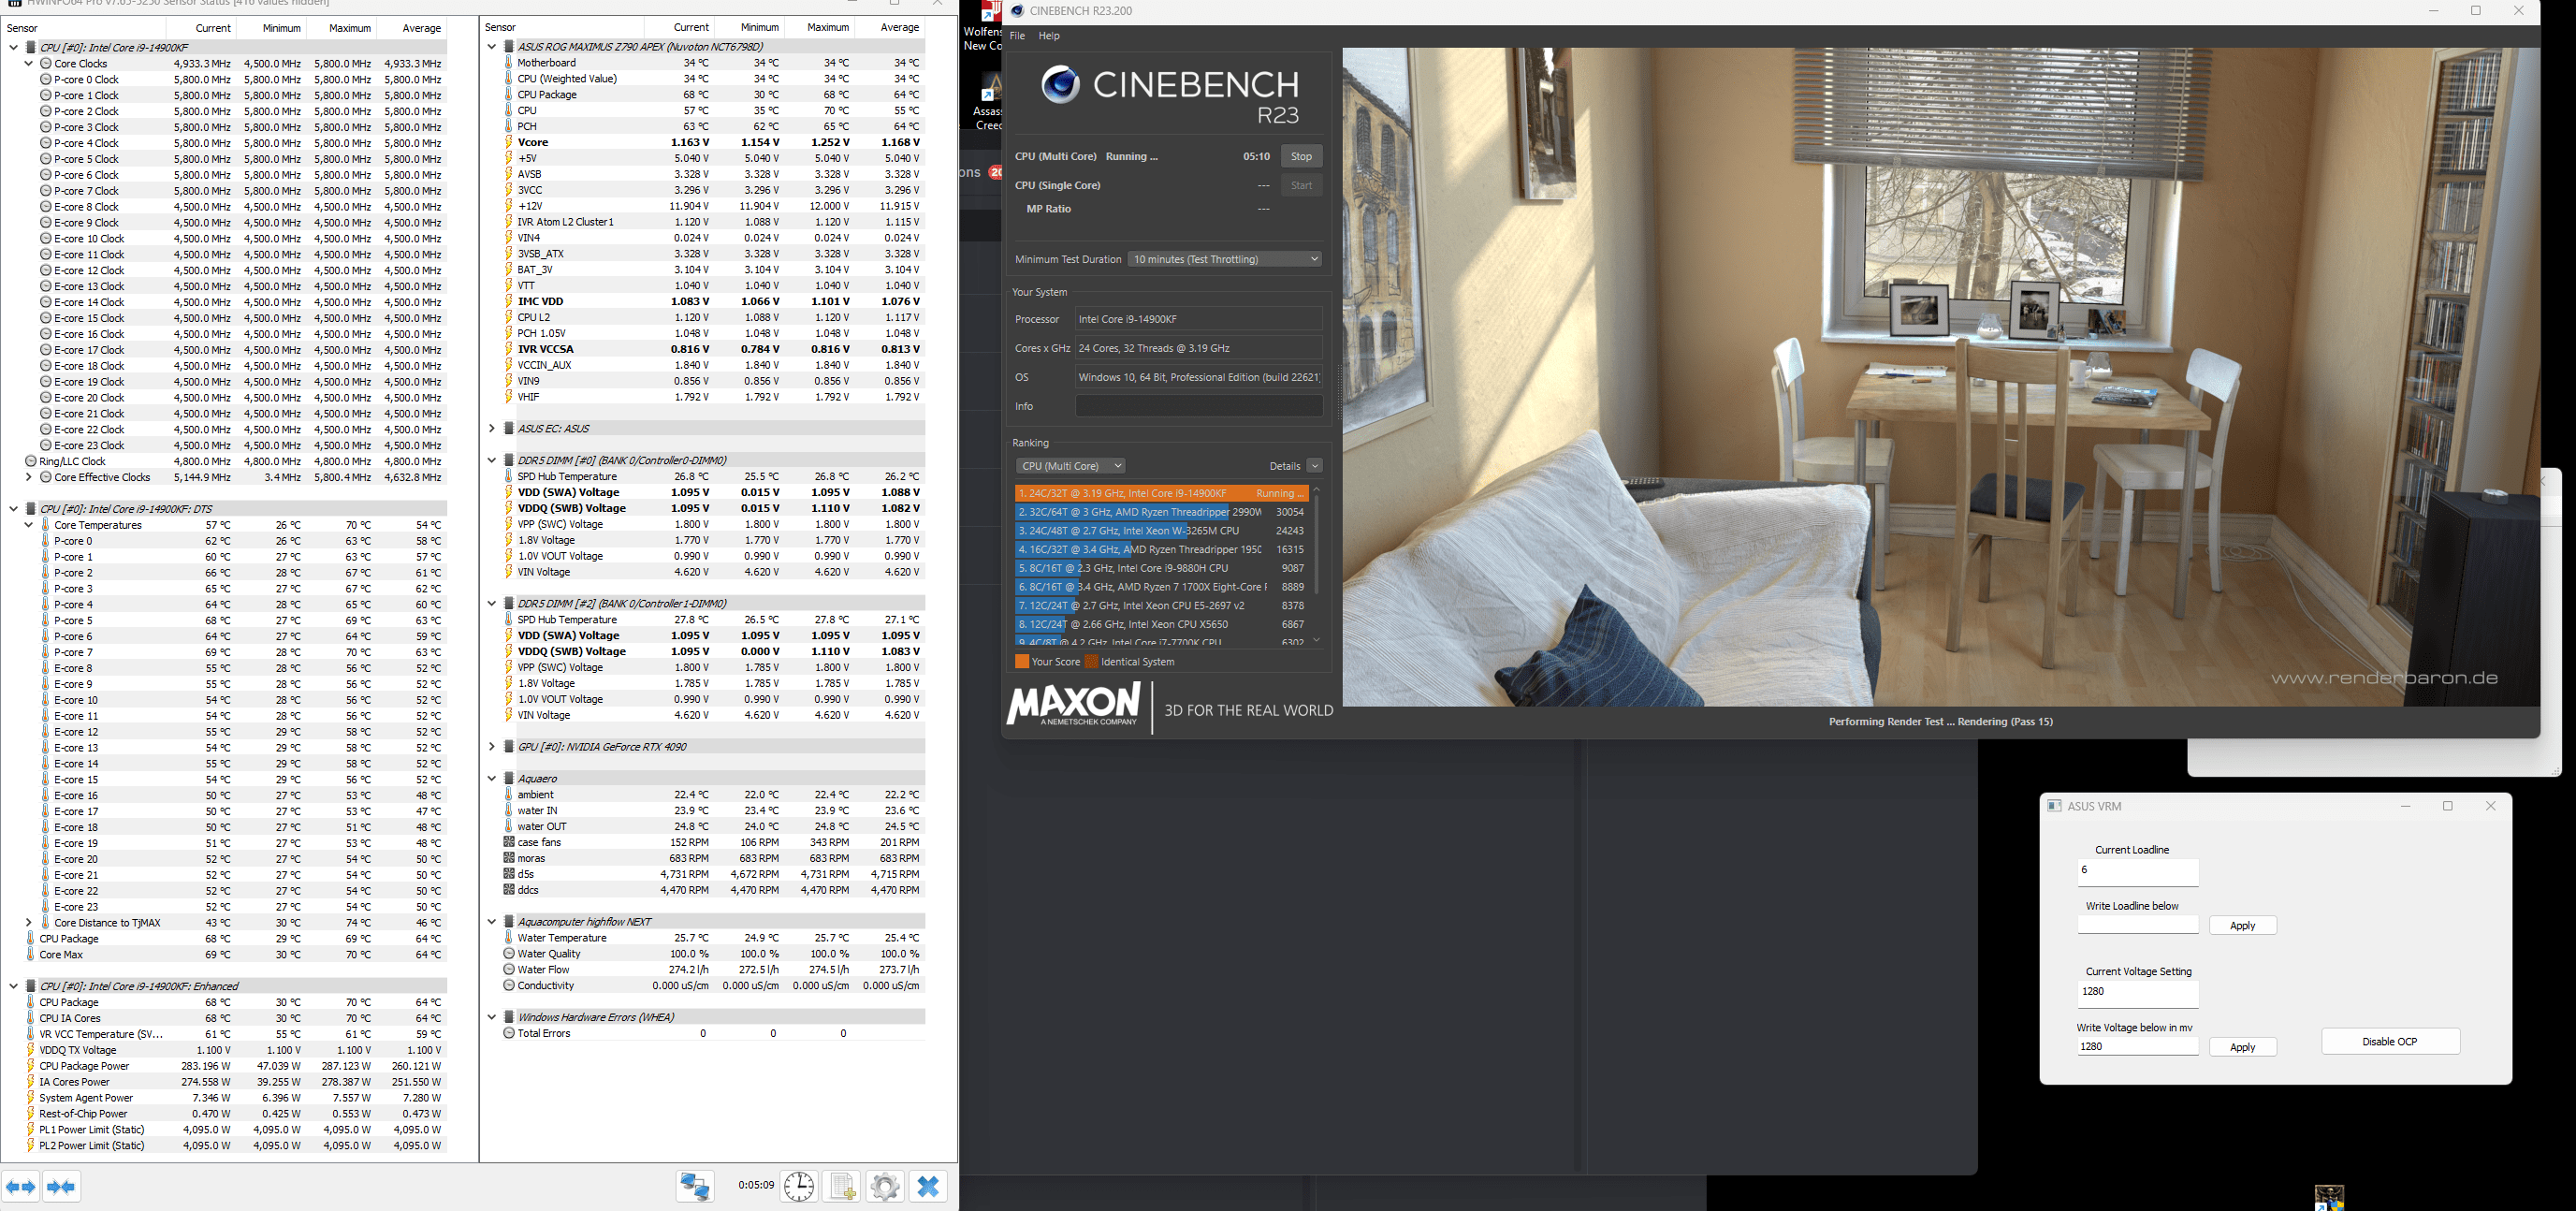Close sensors with blue X icon
2576x1211 pixels.
click(x=928, y=1186)
